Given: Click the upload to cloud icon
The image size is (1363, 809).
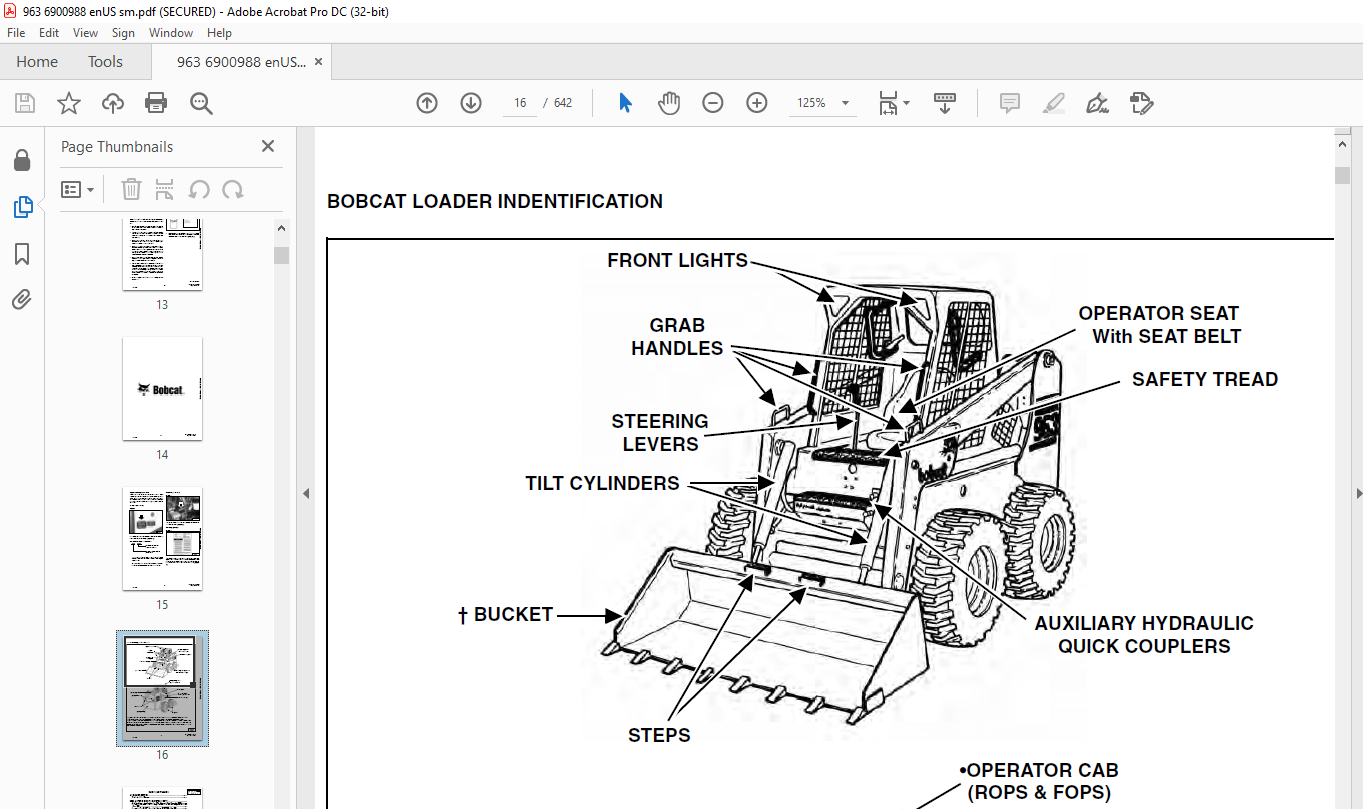Looking at the screenshot, I should (113, 103).
